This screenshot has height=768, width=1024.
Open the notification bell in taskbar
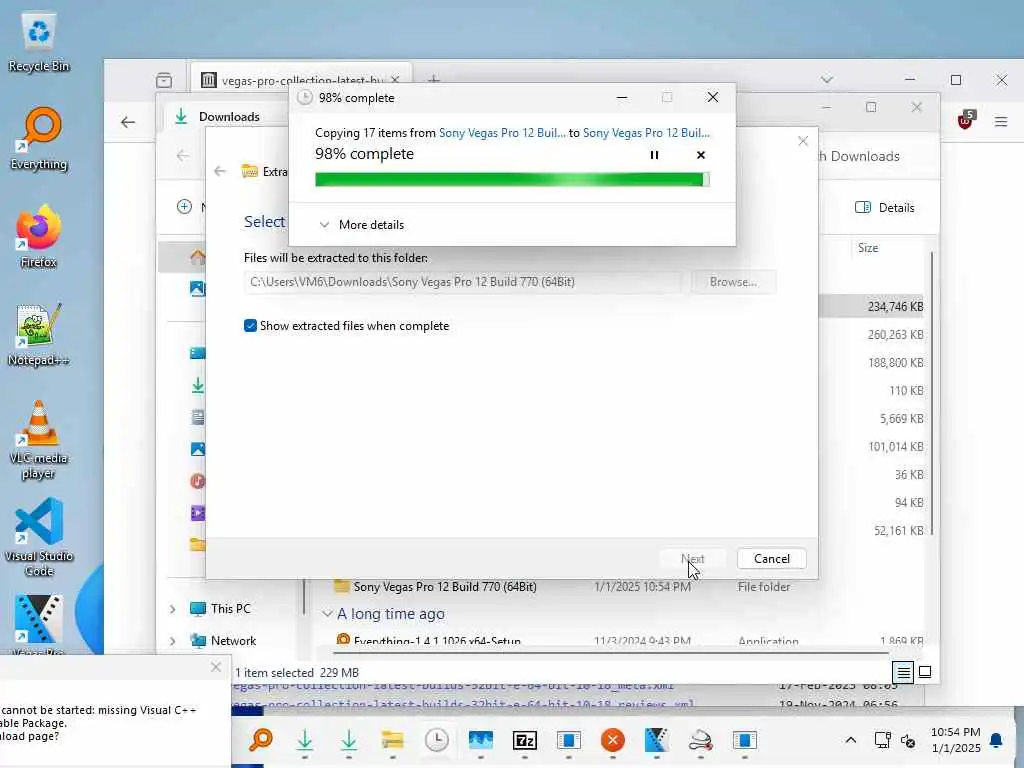pos(996,740)
